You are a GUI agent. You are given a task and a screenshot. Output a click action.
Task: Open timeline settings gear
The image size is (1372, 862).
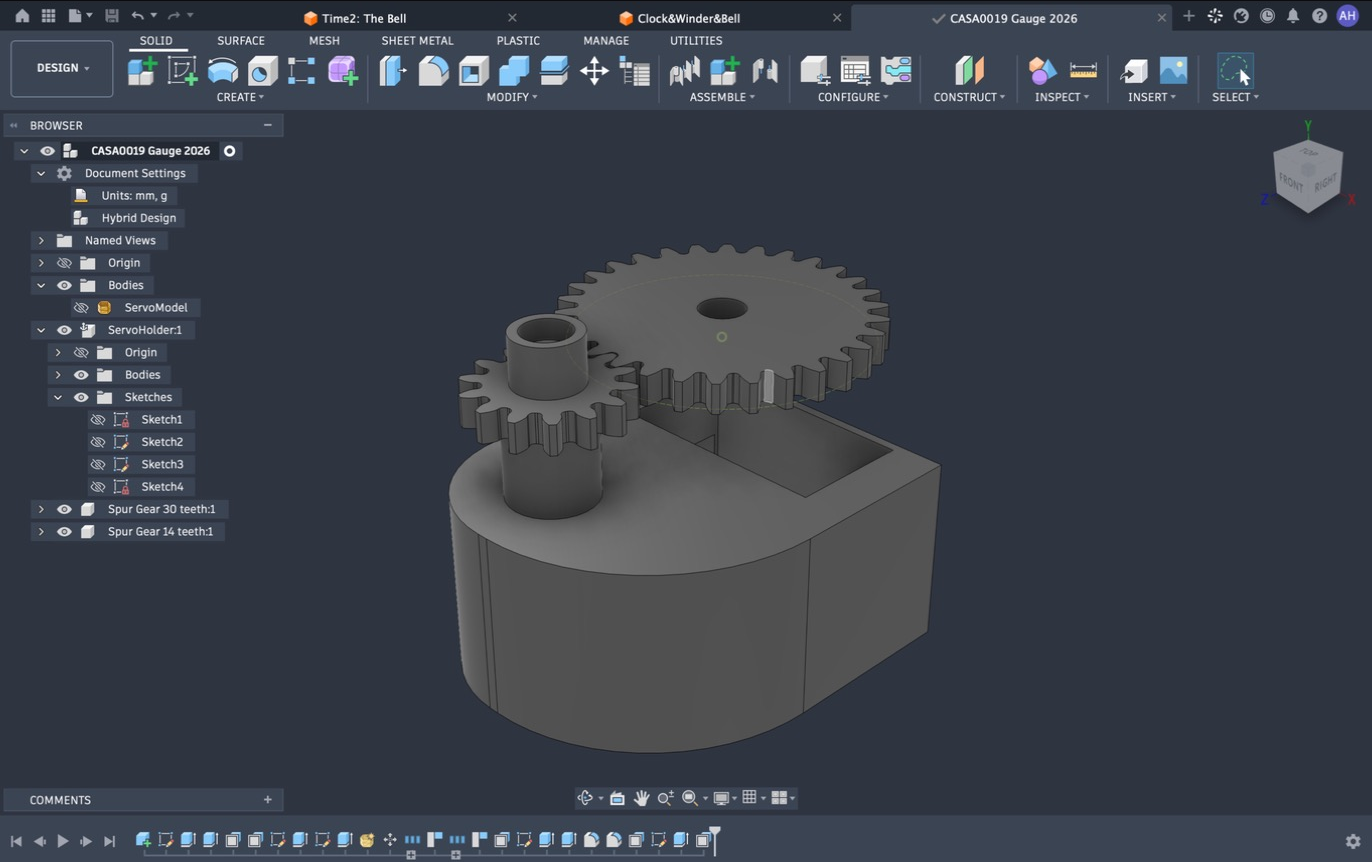(x=1353, y=842)
